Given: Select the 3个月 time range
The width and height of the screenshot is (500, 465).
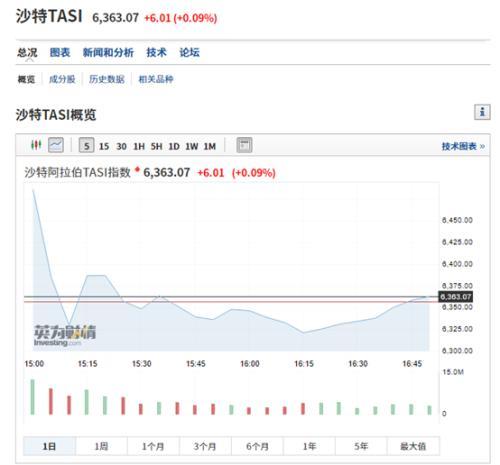Looking at the screenshot, I should tap(205, 446).
